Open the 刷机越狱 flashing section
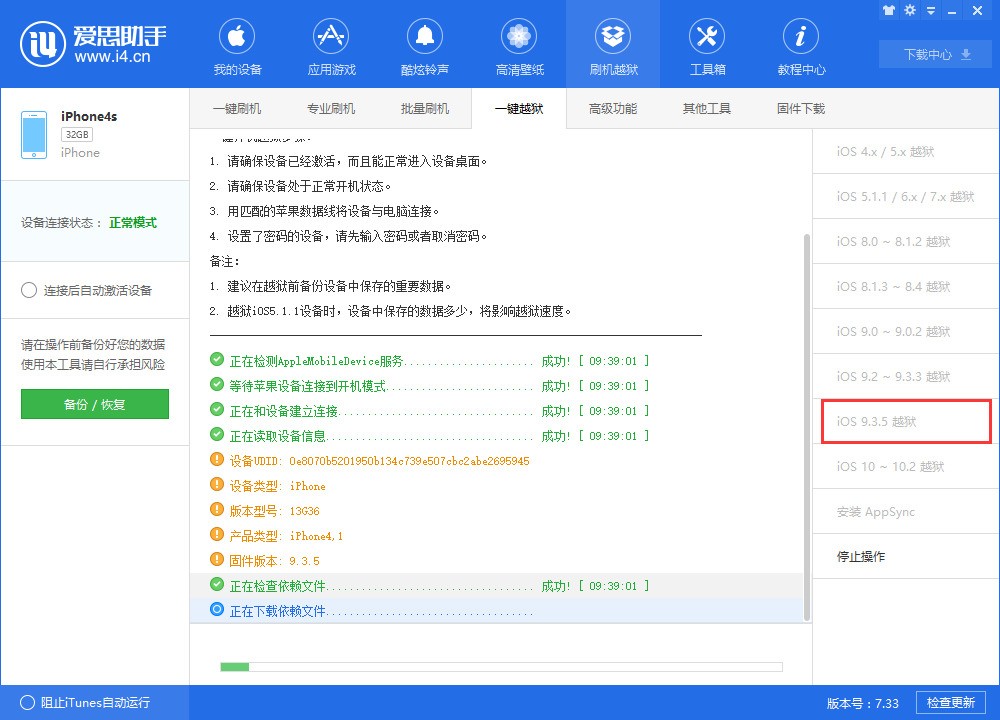This screenshot has width=1000, height=720. click(613, 44)
